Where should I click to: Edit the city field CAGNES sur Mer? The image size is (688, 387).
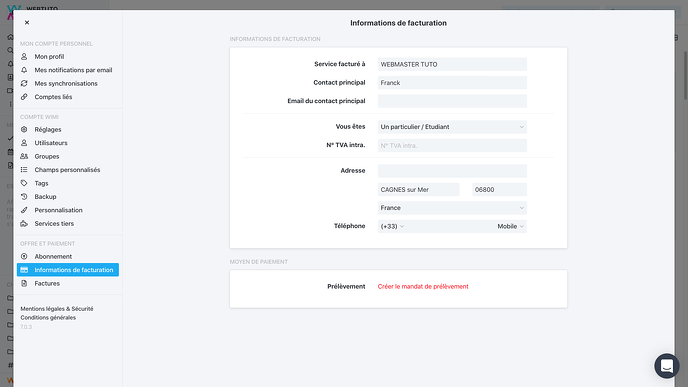pyautogui.click(x=419, y=190)
